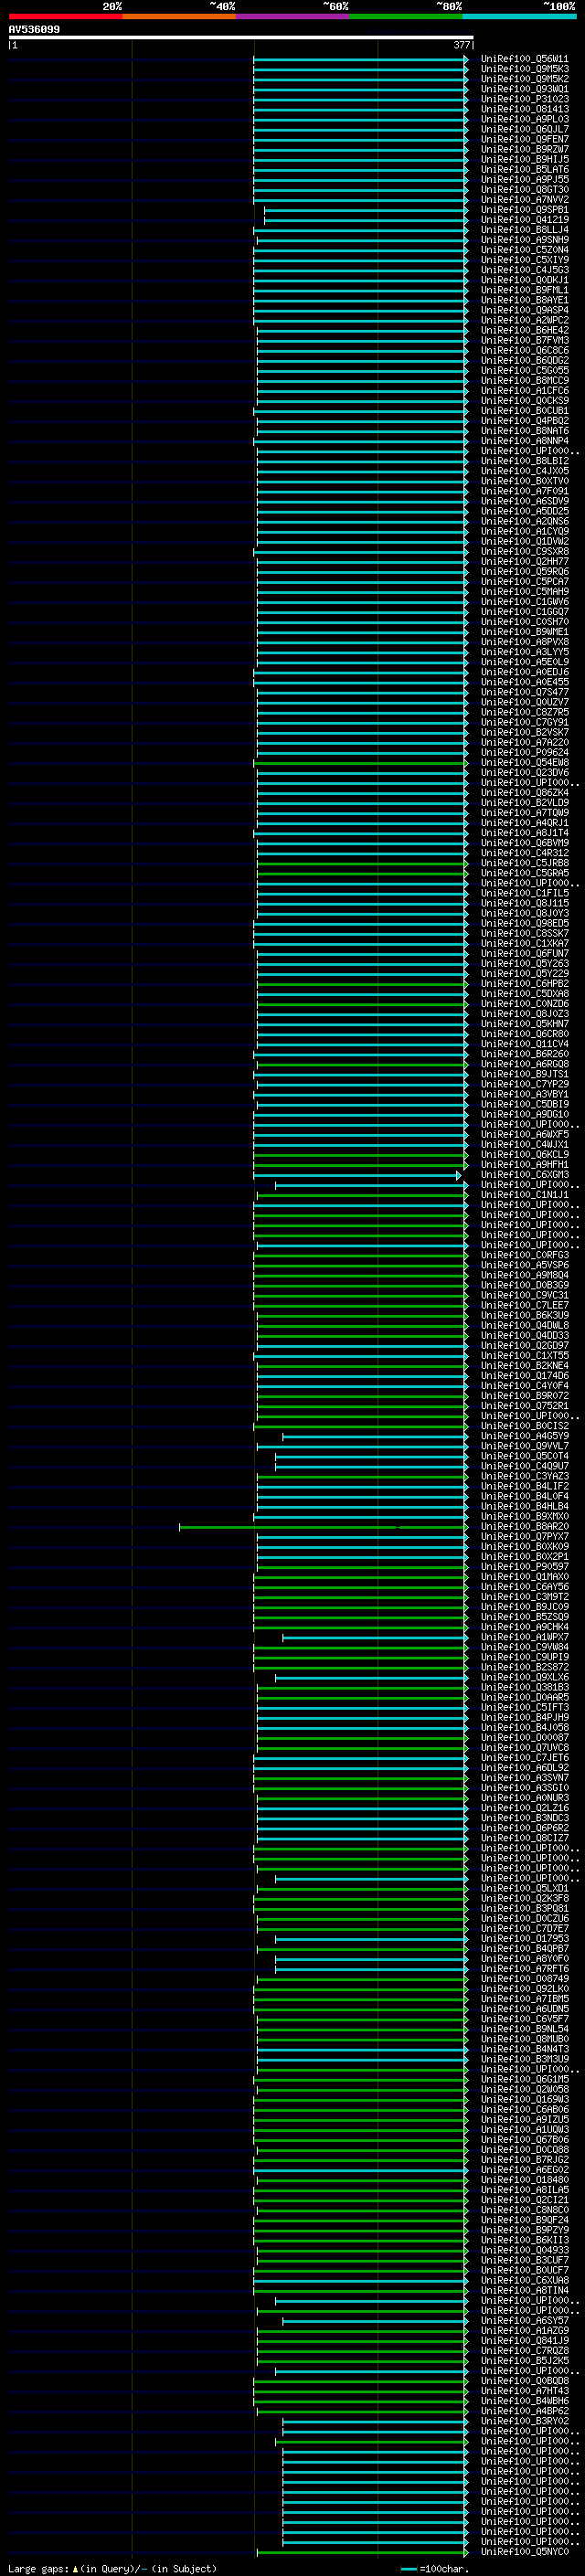Select hit label UniRef100_Q04933
The width and height of the screenshot is (585, 2576).
[525, 2250]
